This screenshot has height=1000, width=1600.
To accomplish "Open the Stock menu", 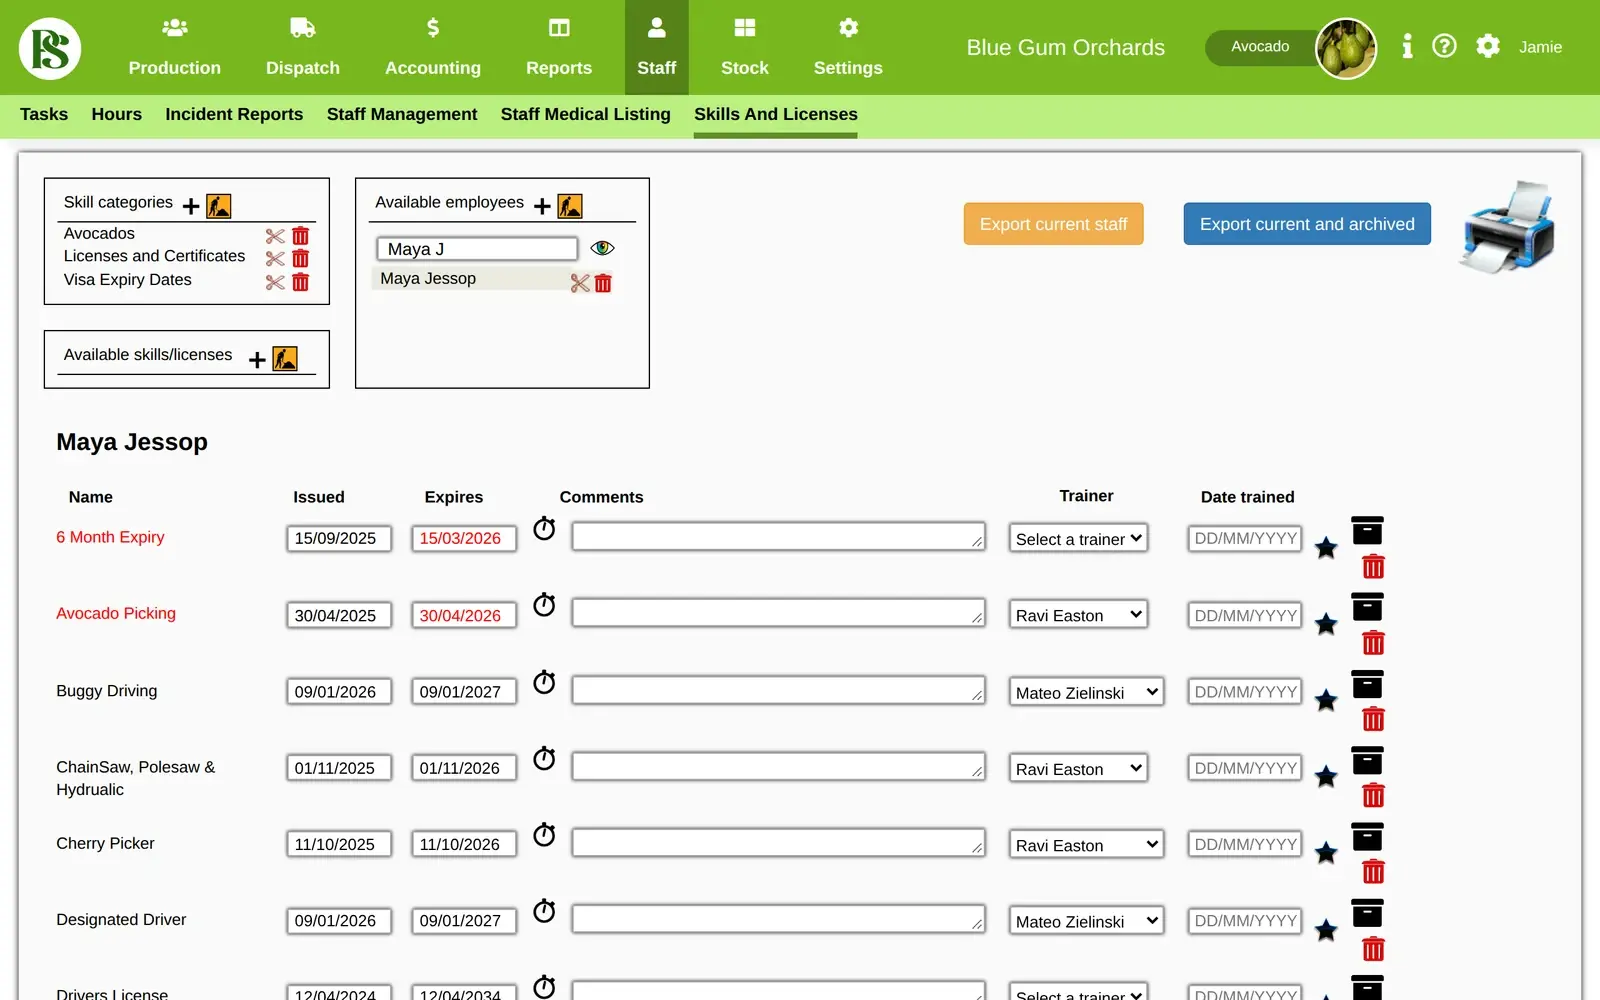I will [745, 48].
